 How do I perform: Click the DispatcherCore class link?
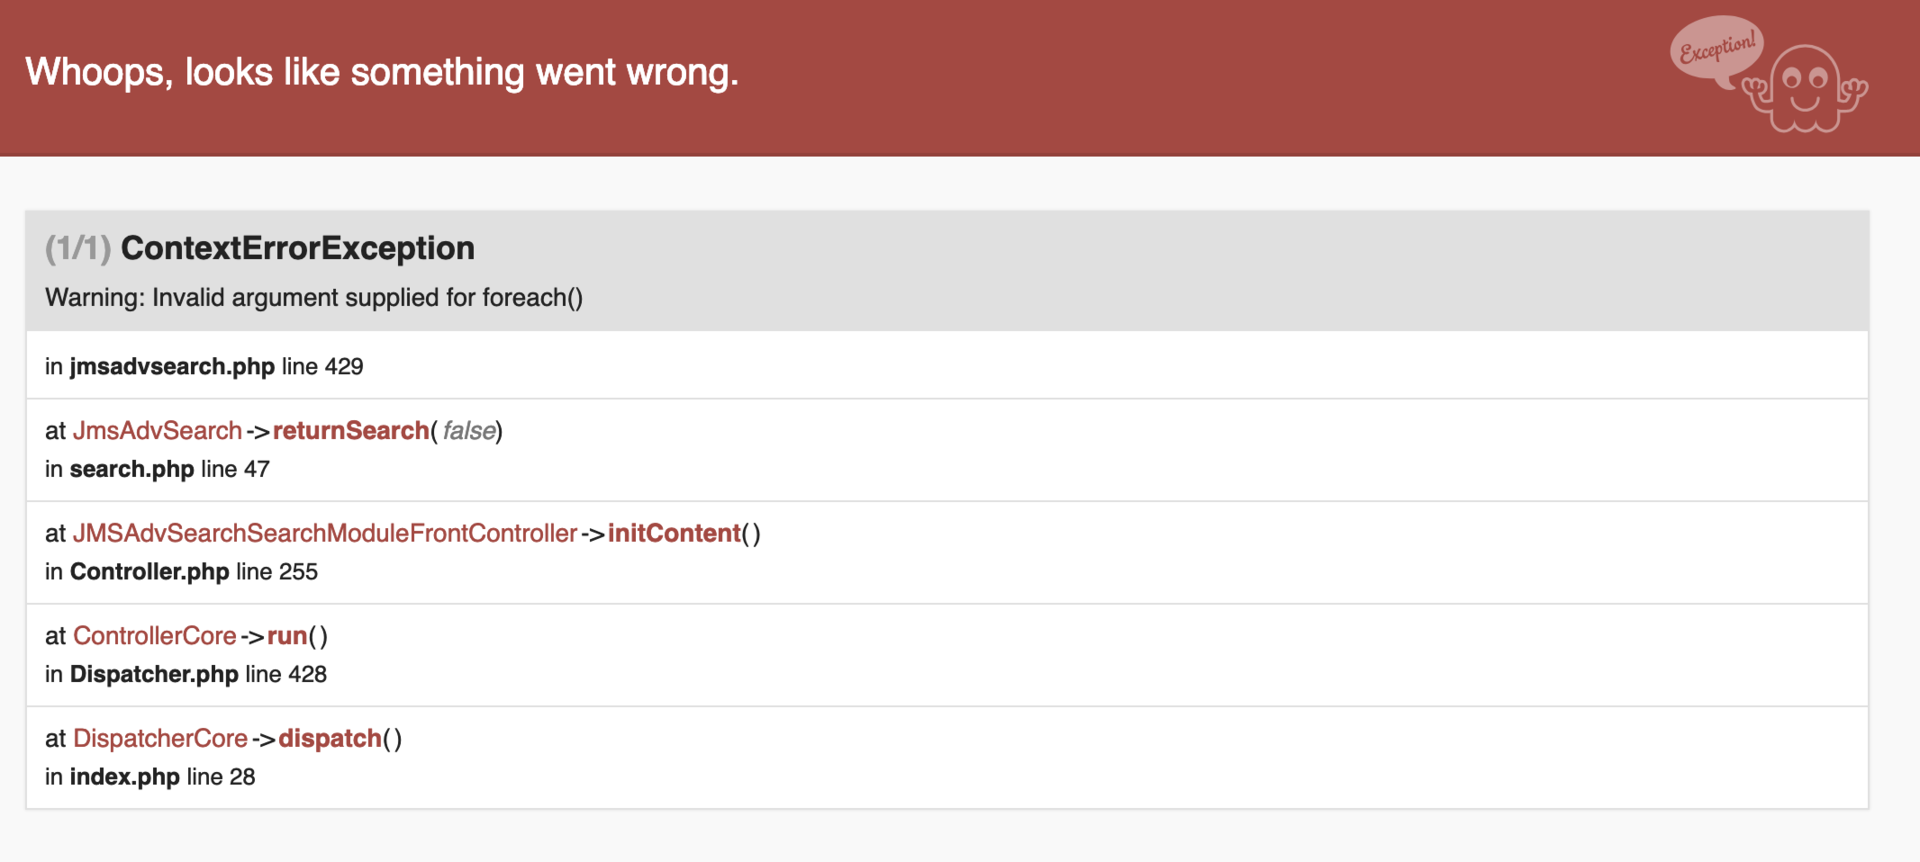click(x=160, y=739)
